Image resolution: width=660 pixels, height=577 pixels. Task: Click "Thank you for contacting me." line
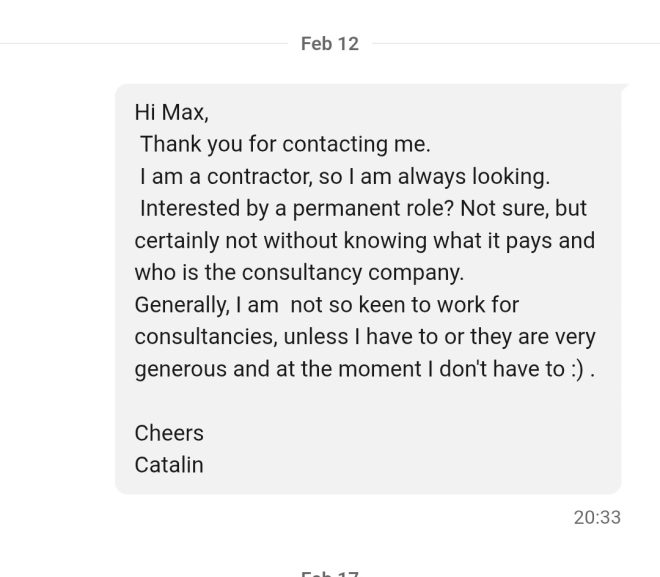285,144
